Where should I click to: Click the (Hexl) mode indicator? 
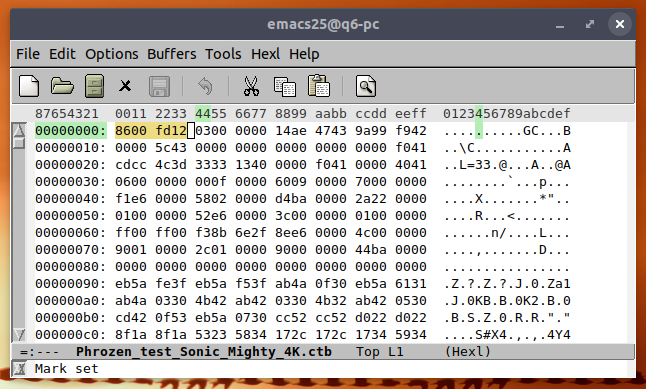(468, 352)
